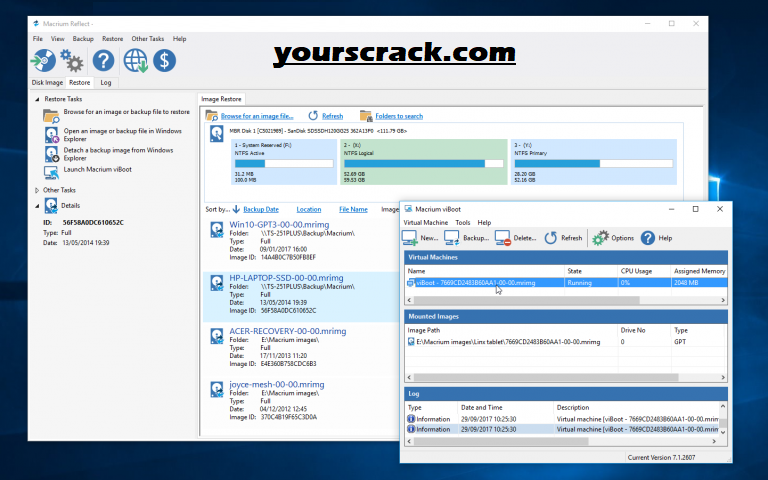Select partition 2 NTFS Logical
This screenshot has width=768, height=480.
(424, 162)
